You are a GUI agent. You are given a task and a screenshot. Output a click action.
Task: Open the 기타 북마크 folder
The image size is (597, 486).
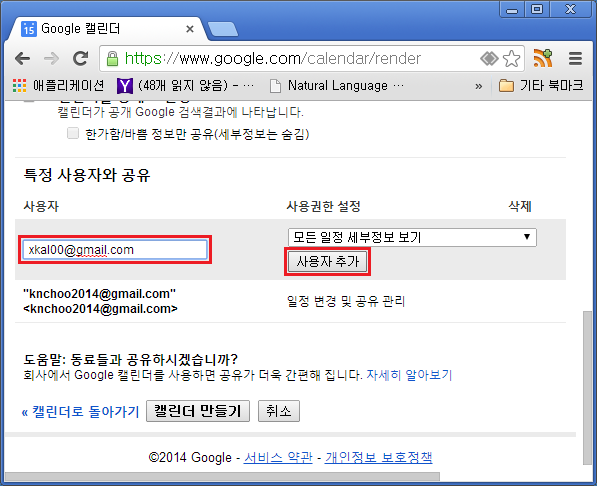[541, 85]
